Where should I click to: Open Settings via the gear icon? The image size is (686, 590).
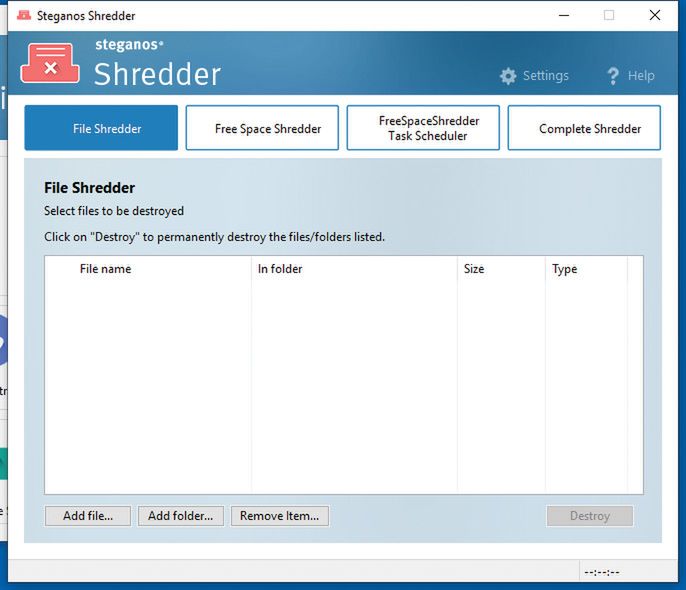click(508, 76)
